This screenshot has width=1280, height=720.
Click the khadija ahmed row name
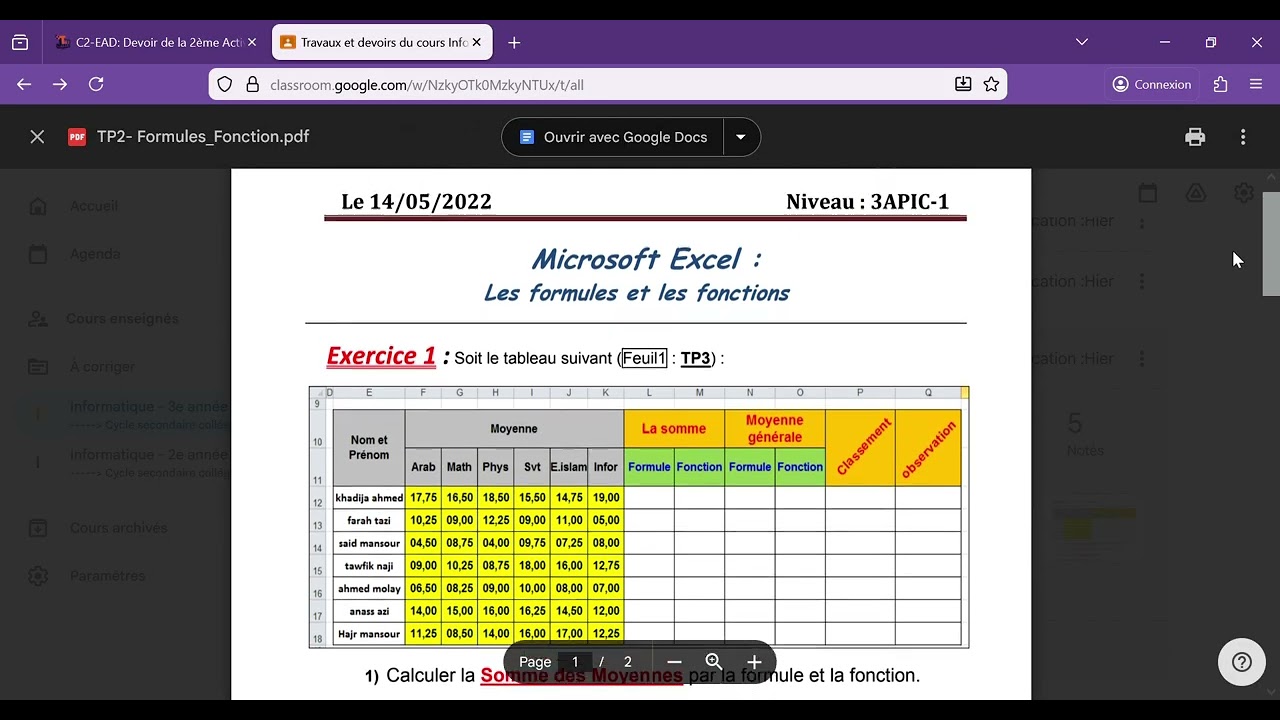coord(369,498)
